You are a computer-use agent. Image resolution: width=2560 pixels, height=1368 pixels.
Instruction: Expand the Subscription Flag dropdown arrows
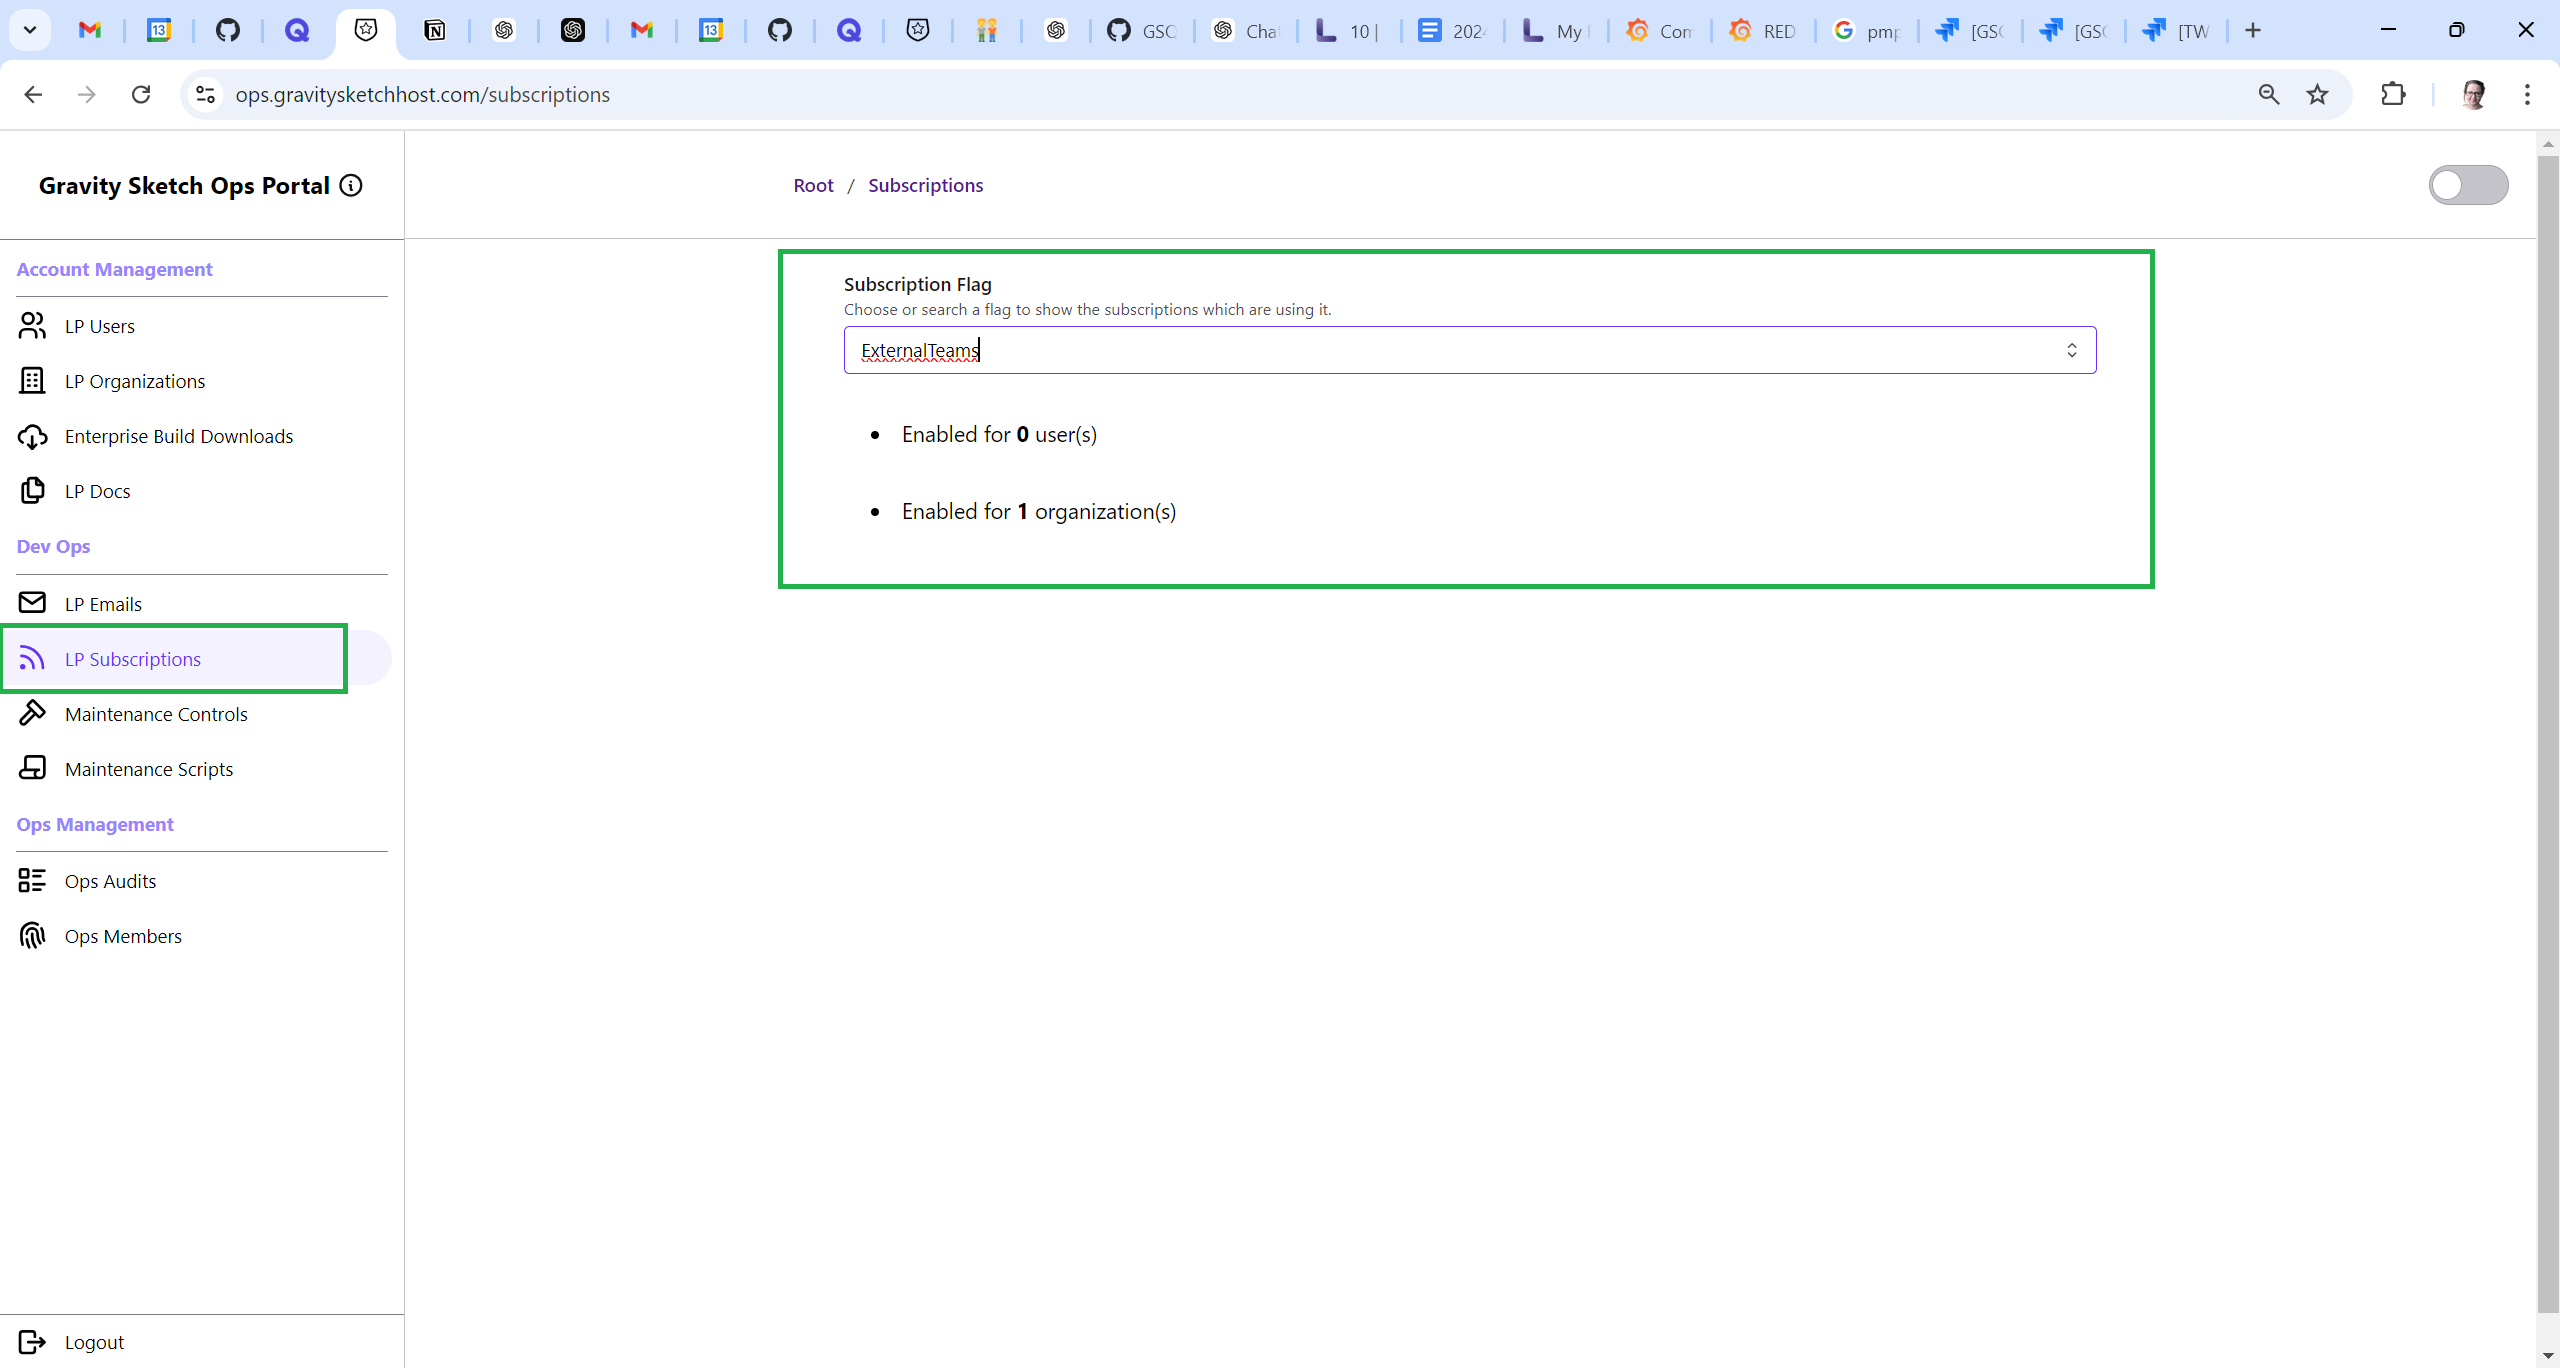pos(2072,351)
